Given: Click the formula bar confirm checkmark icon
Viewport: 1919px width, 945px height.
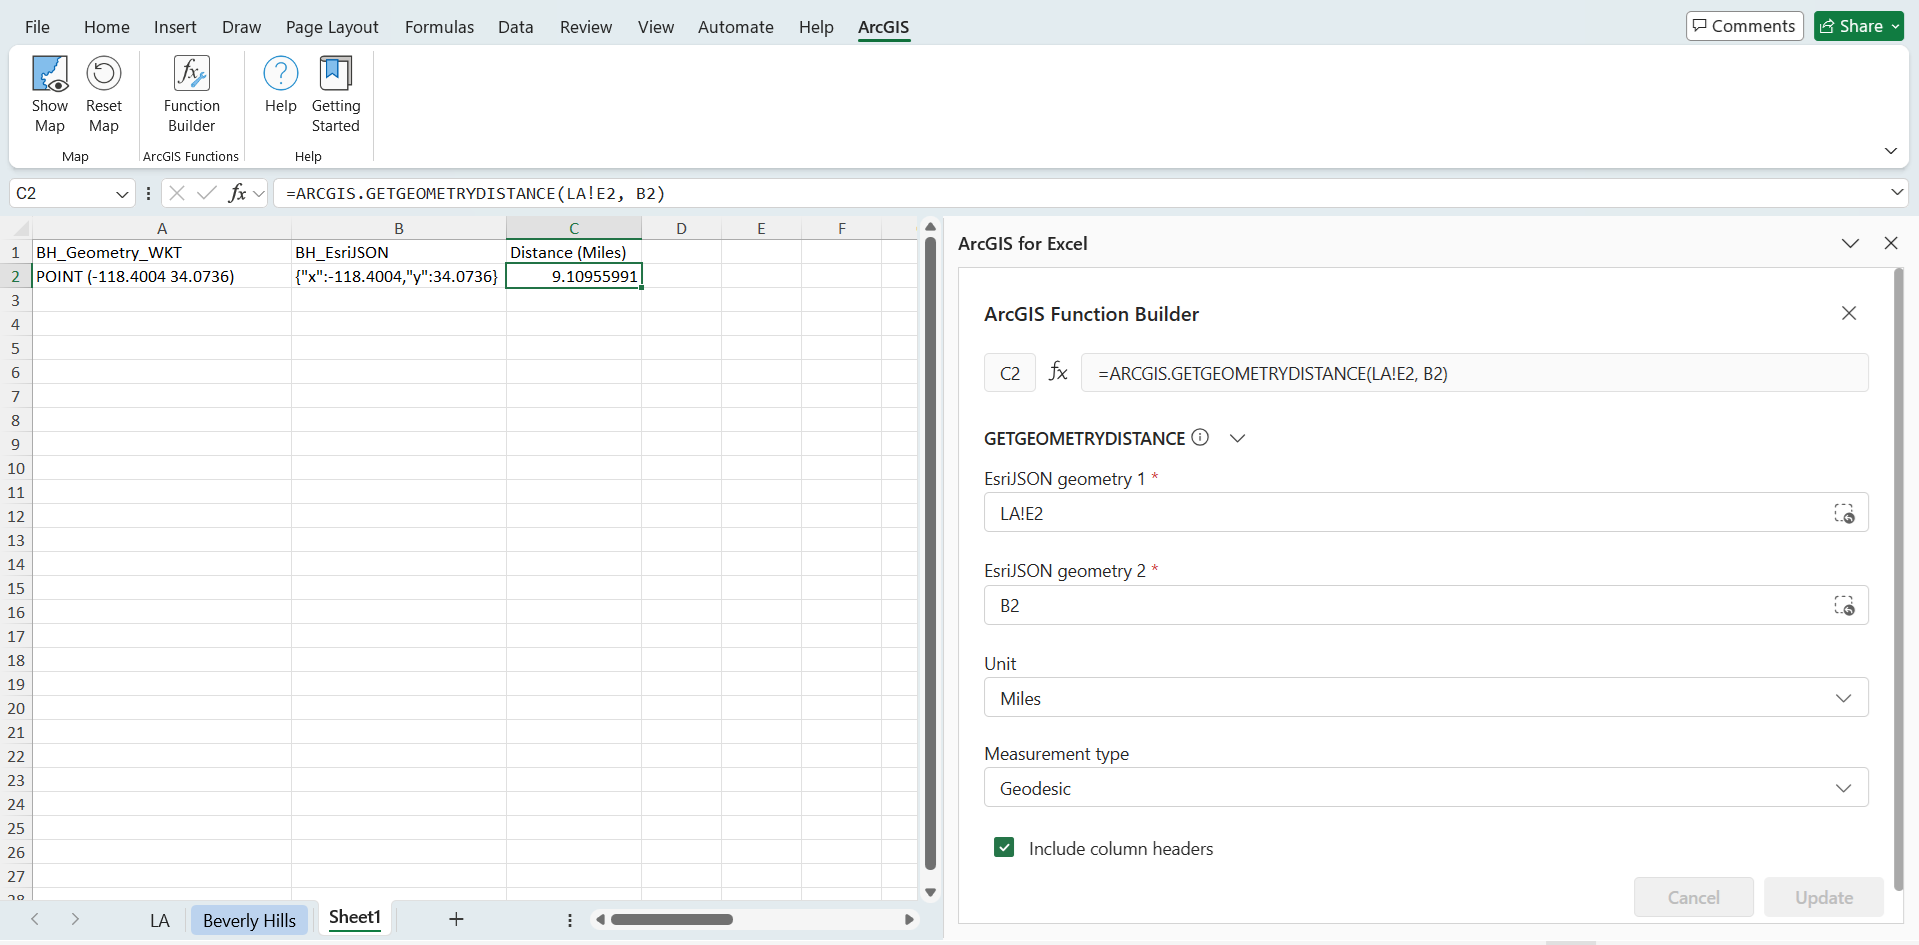Looking at the screenshot, I should pos(207,193).
